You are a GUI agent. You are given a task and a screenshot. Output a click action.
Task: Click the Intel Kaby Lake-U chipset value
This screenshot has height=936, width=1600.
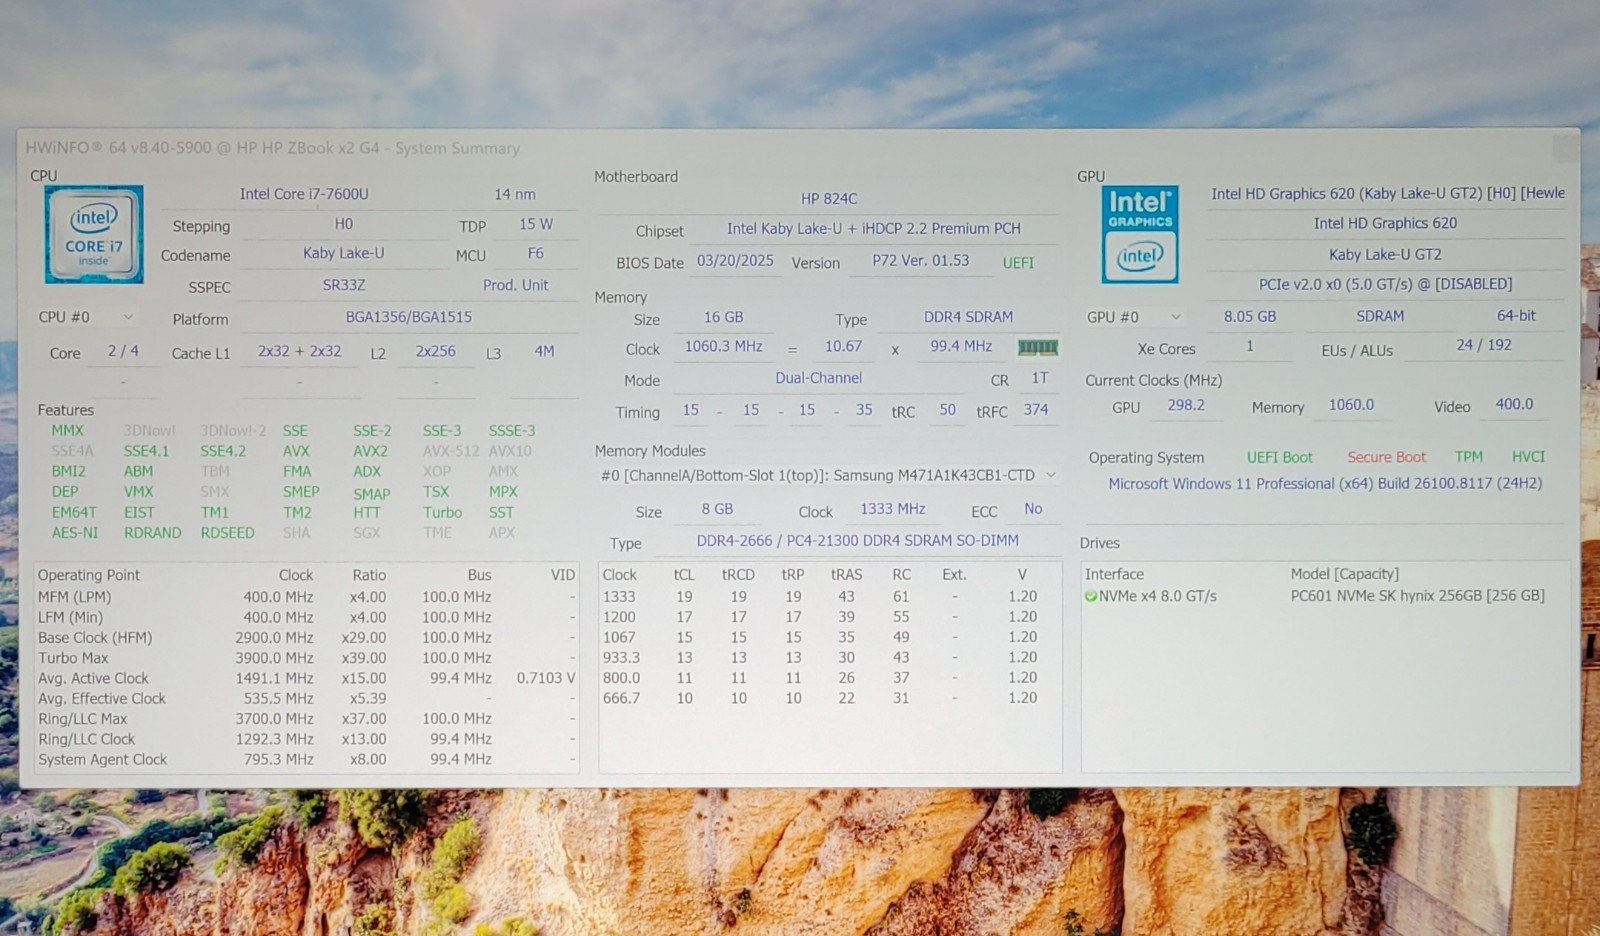click(x=873, y=229)
